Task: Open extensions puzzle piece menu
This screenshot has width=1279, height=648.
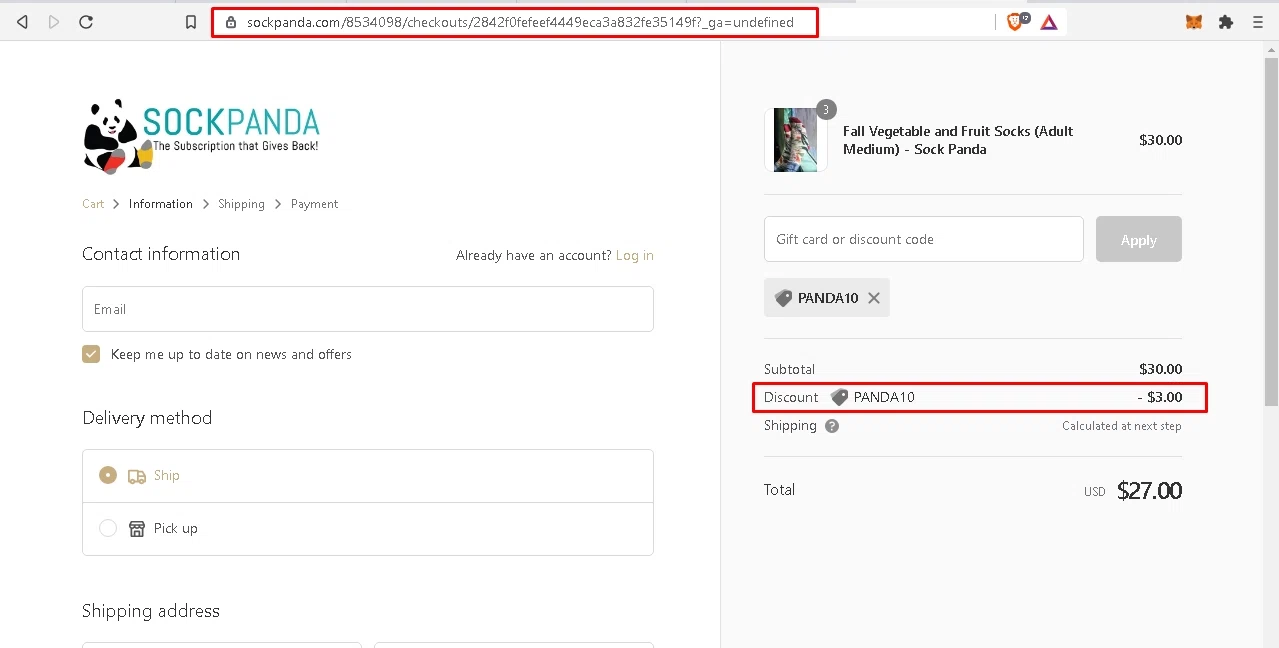Action: coord(1226,22)
